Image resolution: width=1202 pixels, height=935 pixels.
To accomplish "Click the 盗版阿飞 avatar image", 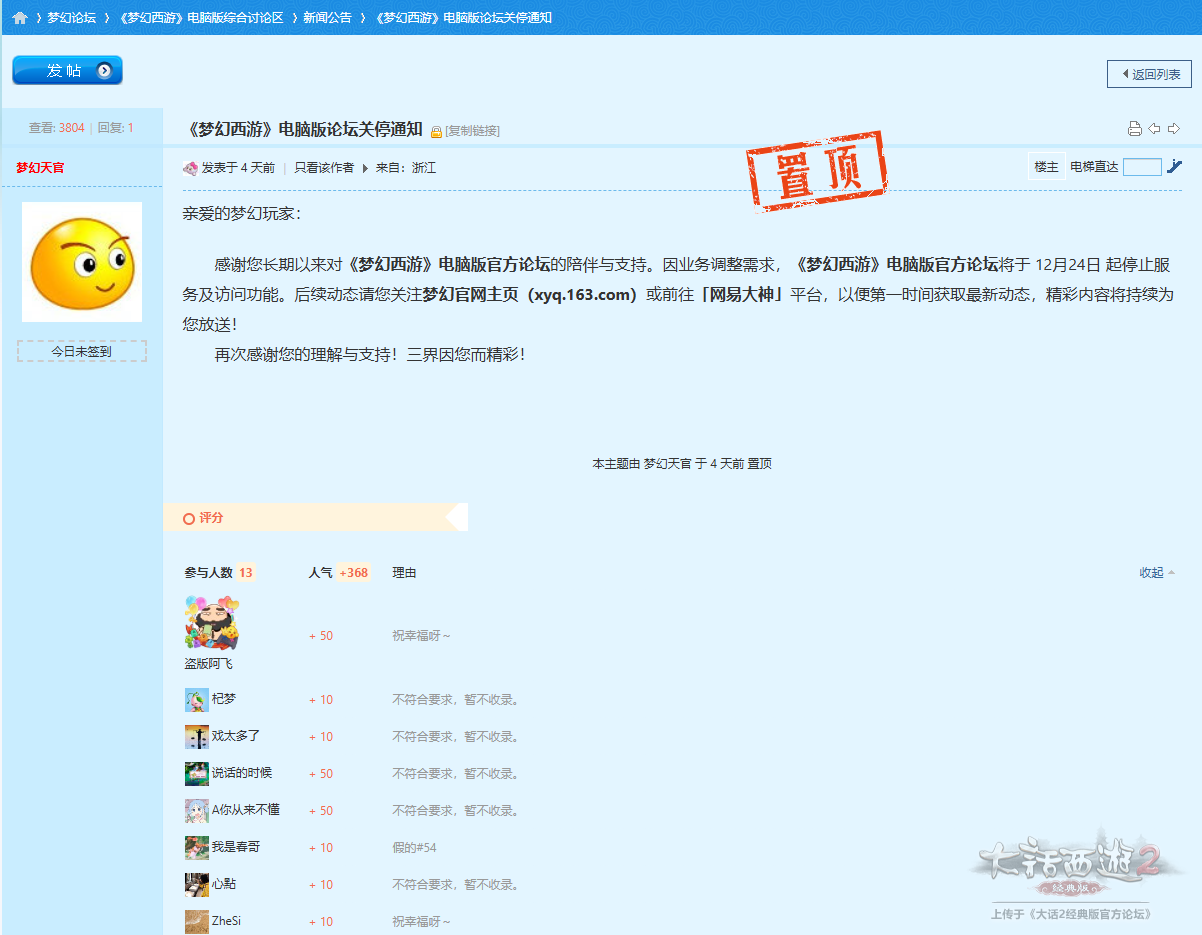I will (212, 623).
